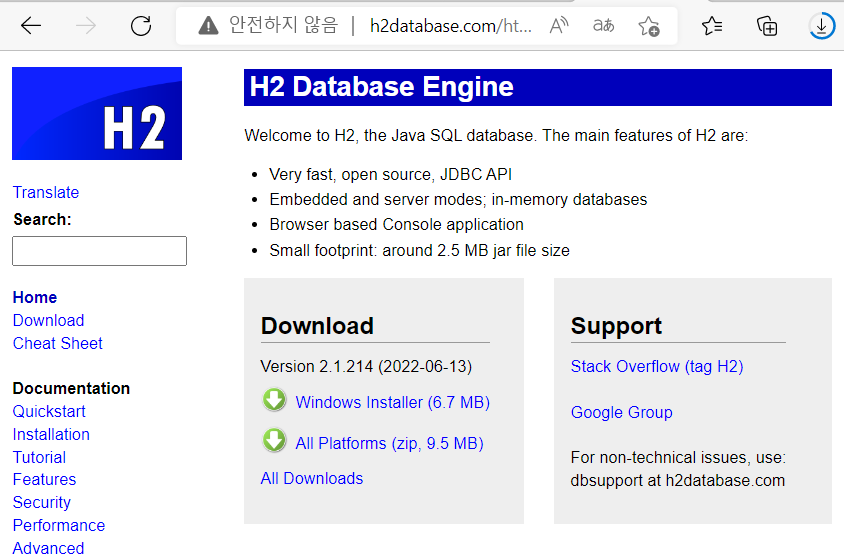Click the 'Welcome to H2' intro sentence
844x555 pixels.
496,135
